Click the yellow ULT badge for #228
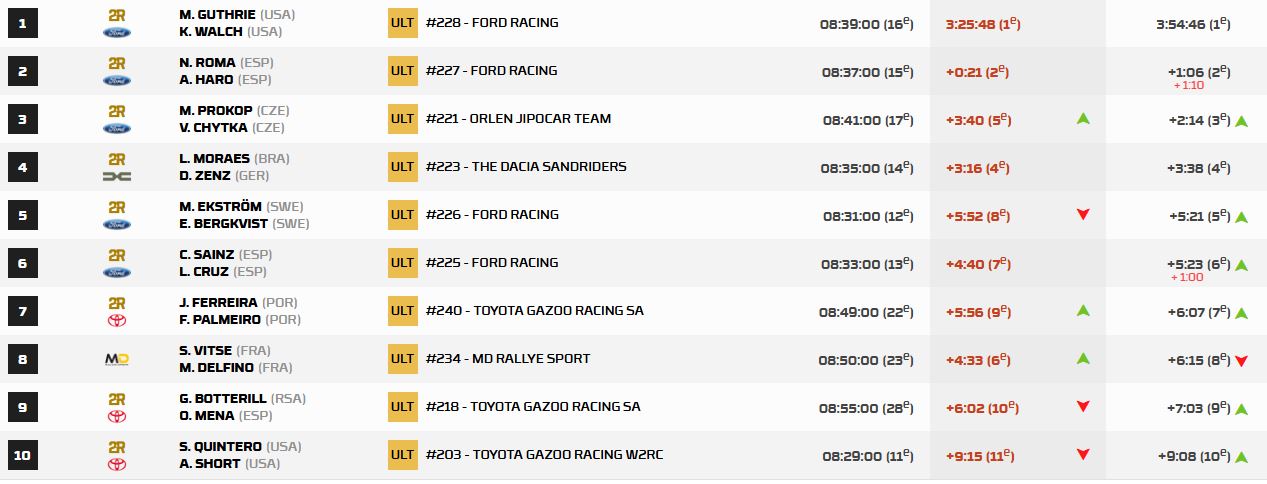This screenshot has width=1267, height=484. coord(402,23)
